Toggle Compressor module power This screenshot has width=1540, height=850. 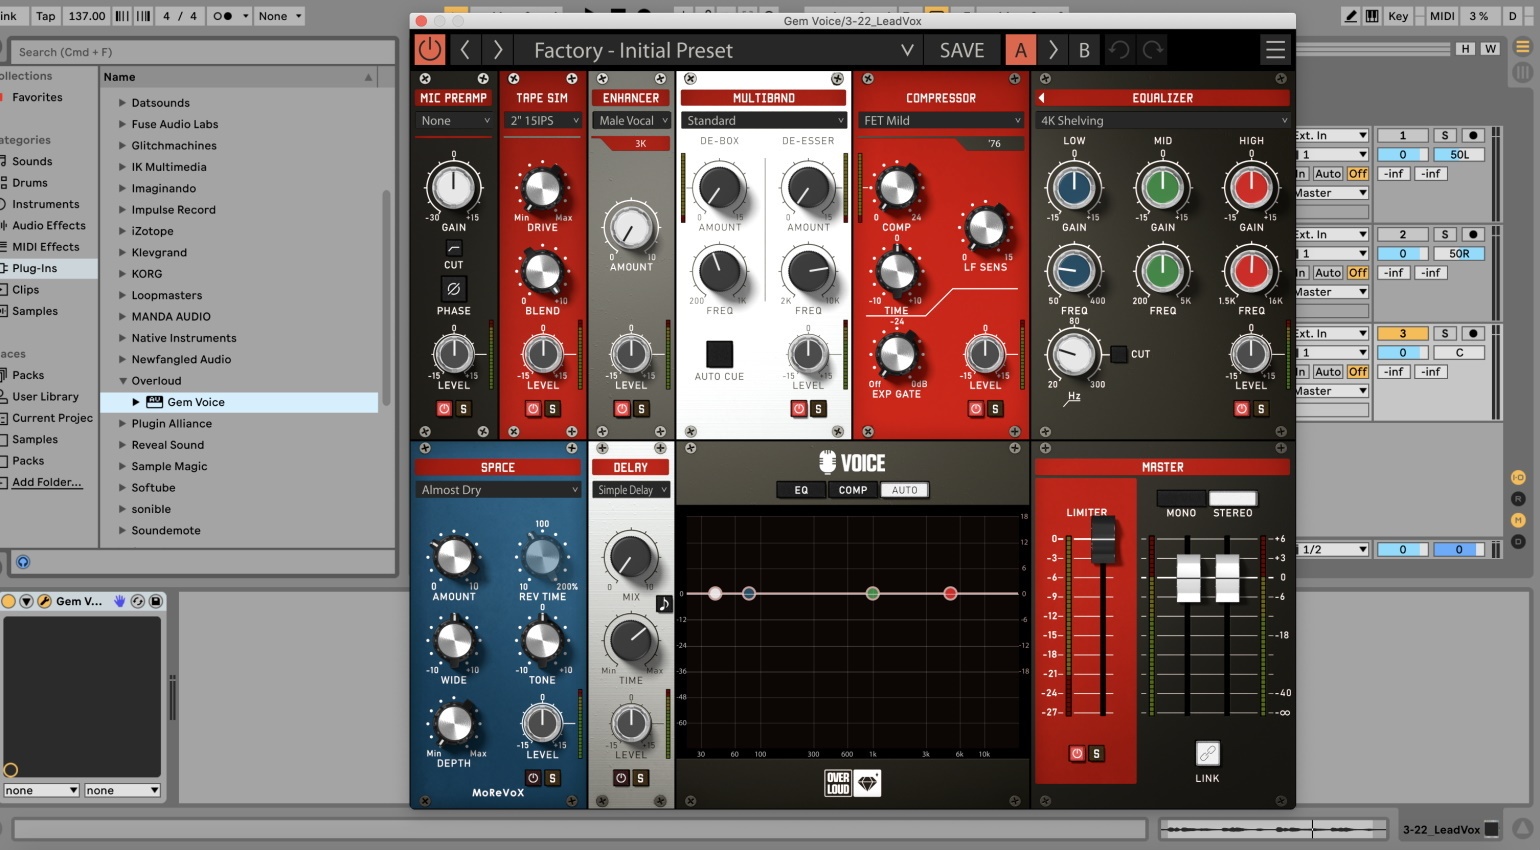coord(975,409)
